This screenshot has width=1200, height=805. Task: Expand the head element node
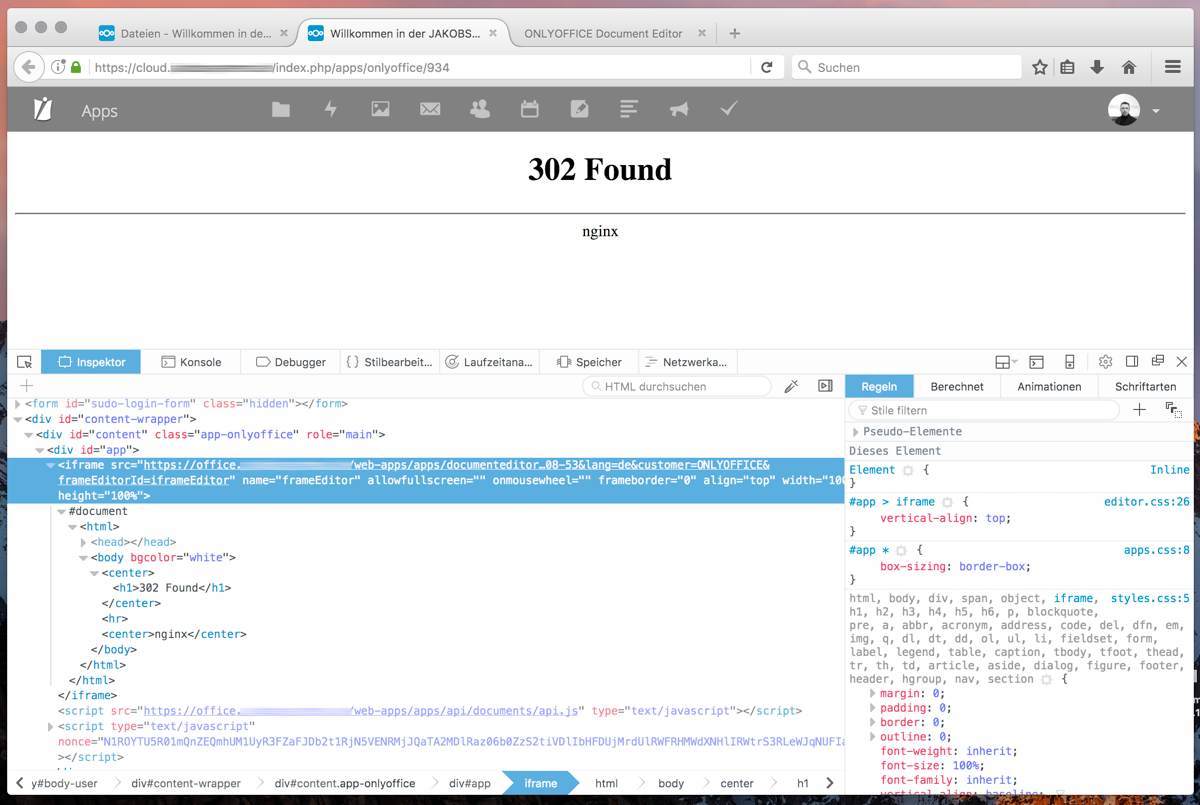point(83,542)
